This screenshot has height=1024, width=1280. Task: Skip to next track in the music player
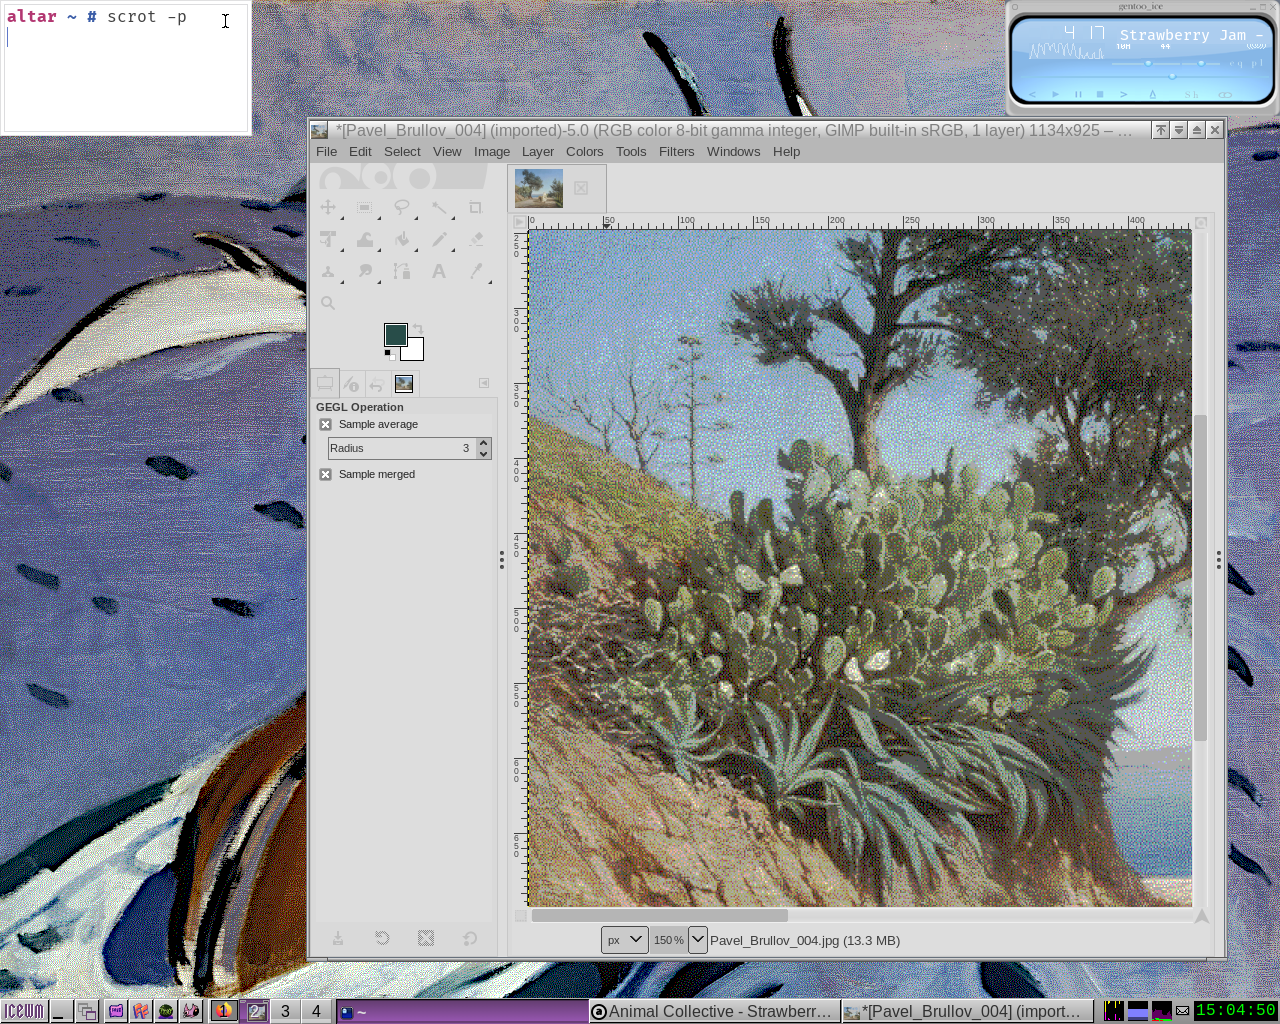pos(1124,94)
